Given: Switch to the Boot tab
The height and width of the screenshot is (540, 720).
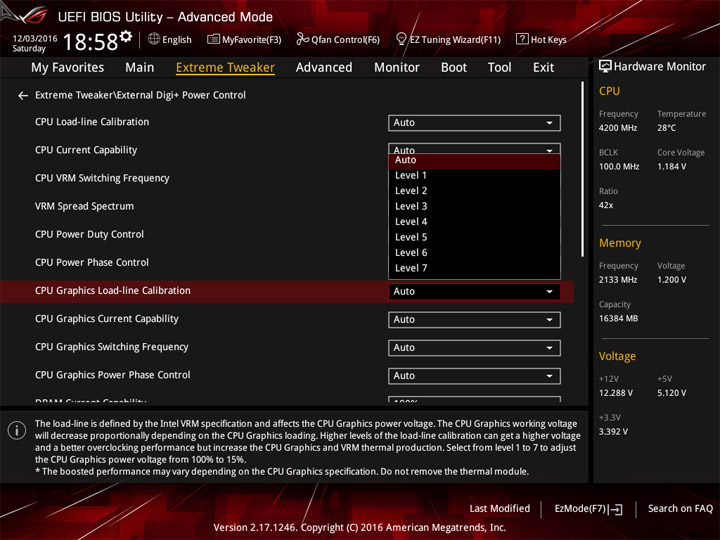Looking at the screenshot, I should [x=454, y=68].
